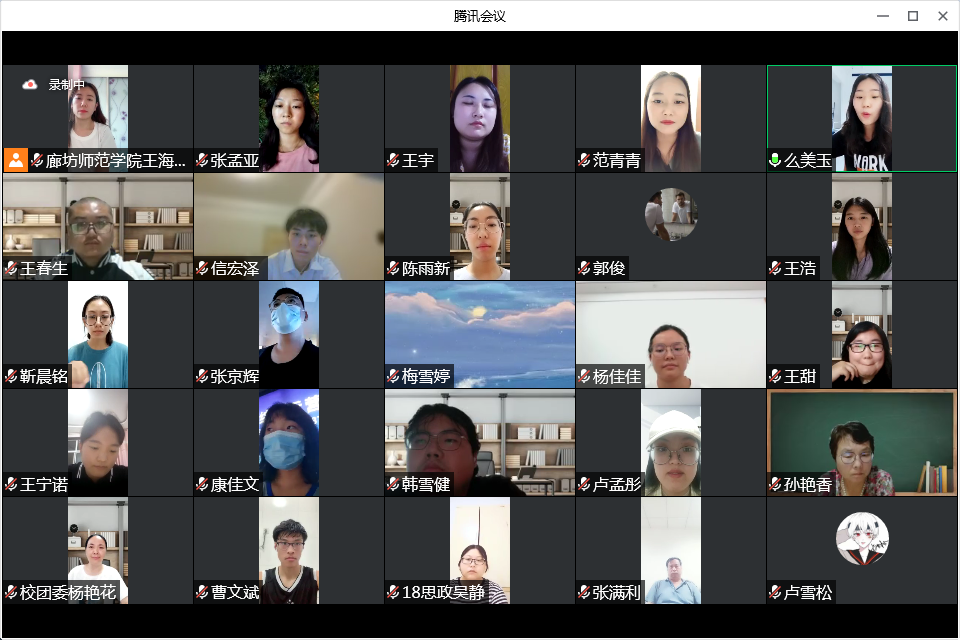This screenshot has width=960, height=640.
Task: Select 王宇's video thumbnail
Action: pyautogui.click(x=480, y=118)
